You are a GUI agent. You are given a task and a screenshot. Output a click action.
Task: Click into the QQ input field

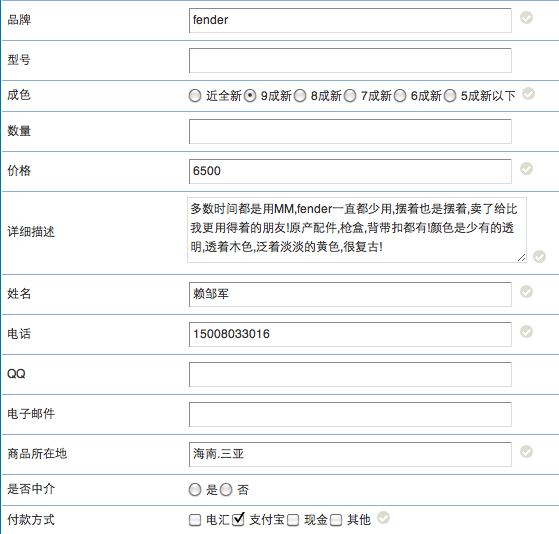[350, 374]
